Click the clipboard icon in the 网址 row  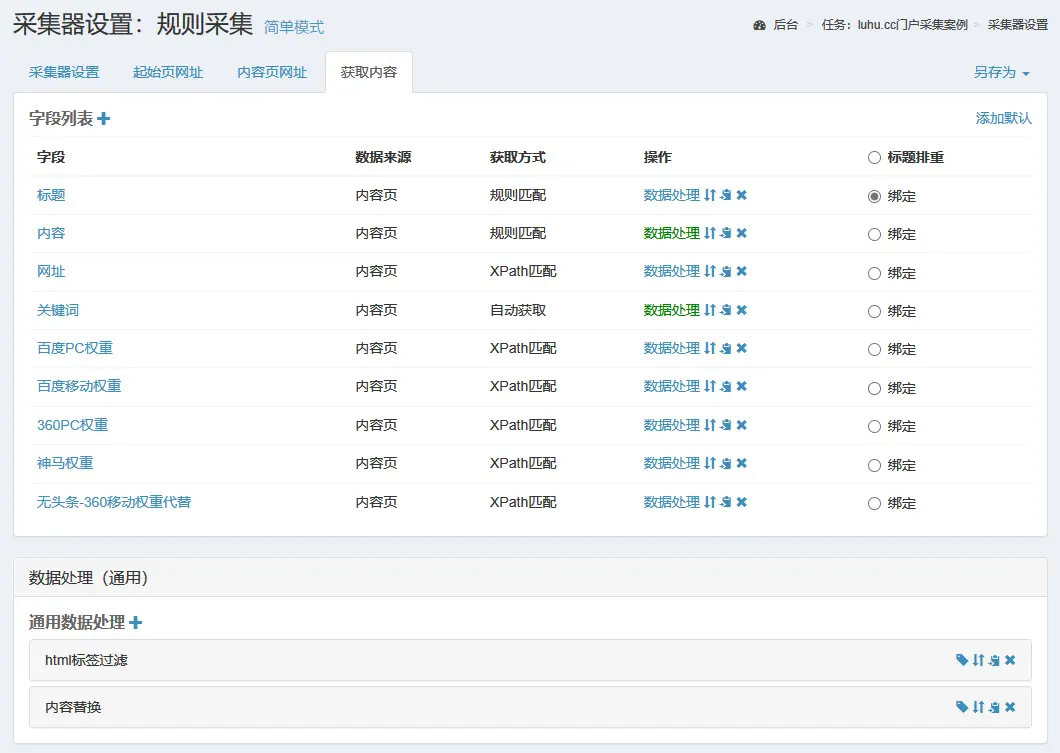tap(726, 271)
